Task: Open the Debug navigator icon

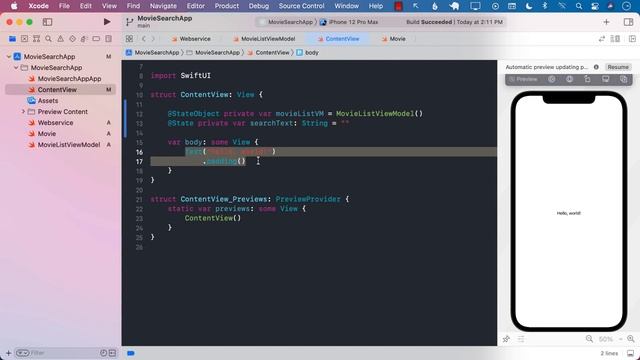Action: (x=84, y=39)
